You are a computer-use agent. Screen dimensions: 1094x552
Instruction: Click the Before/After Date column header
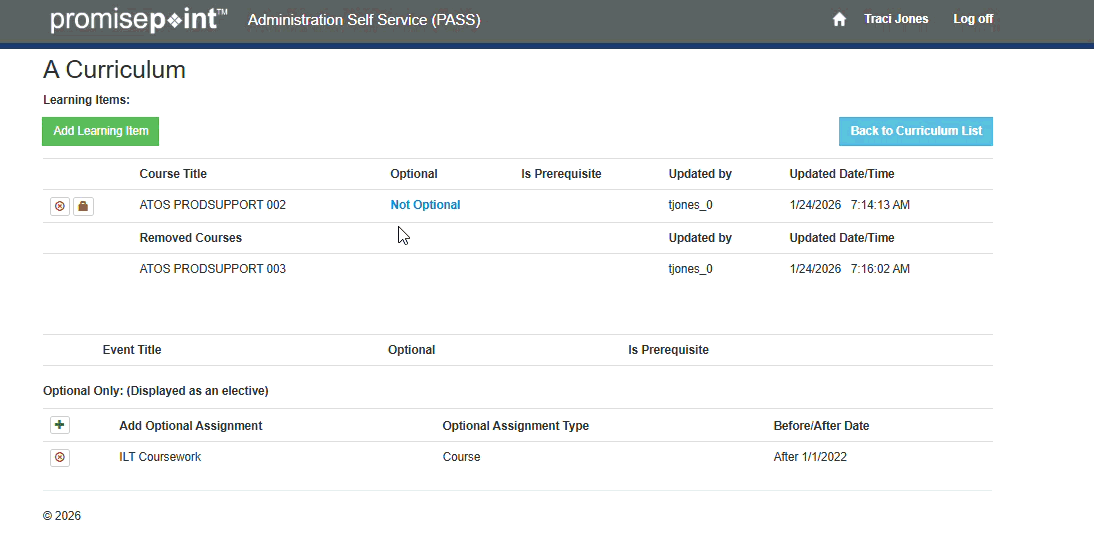tap(821, 426)
